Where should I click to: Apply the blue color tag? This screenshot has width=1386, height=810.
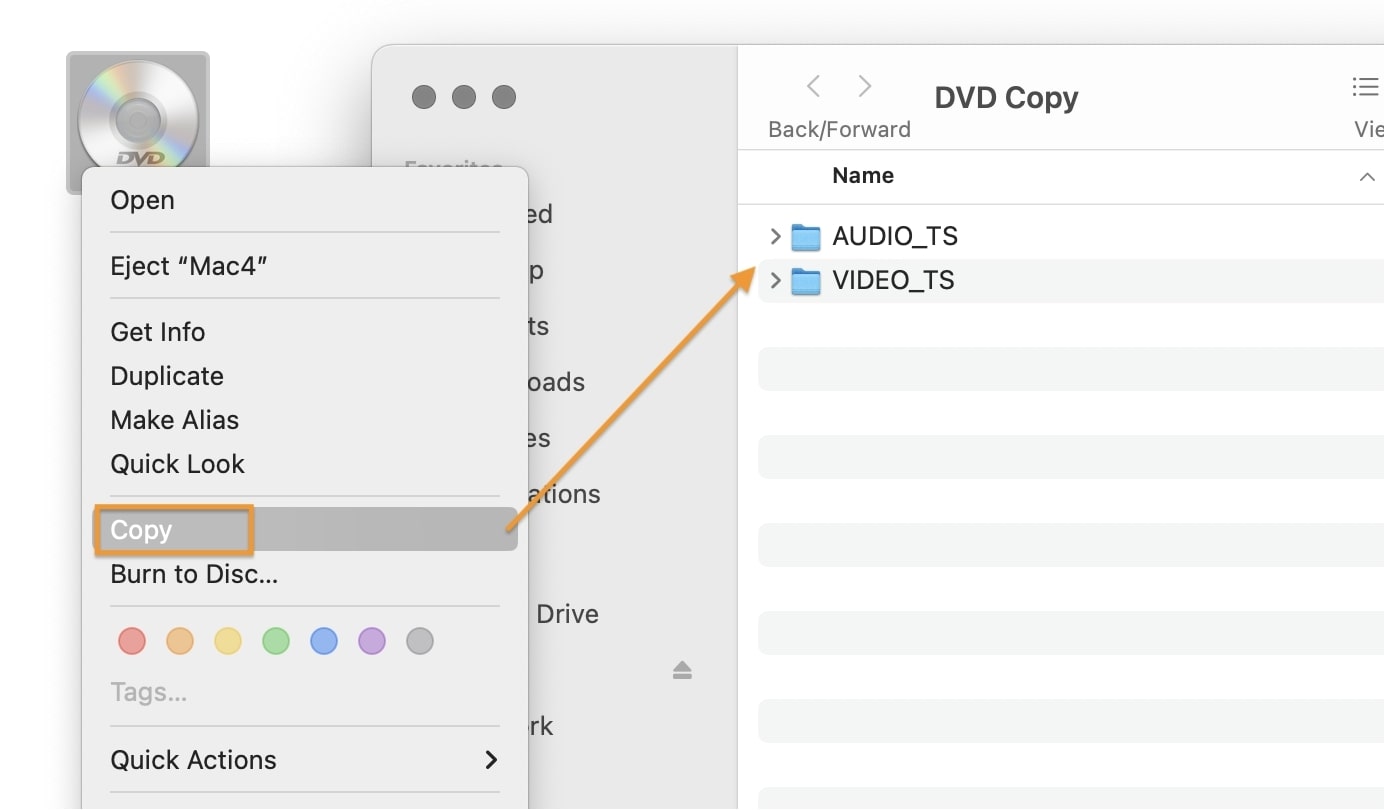(x=324, y=641)
